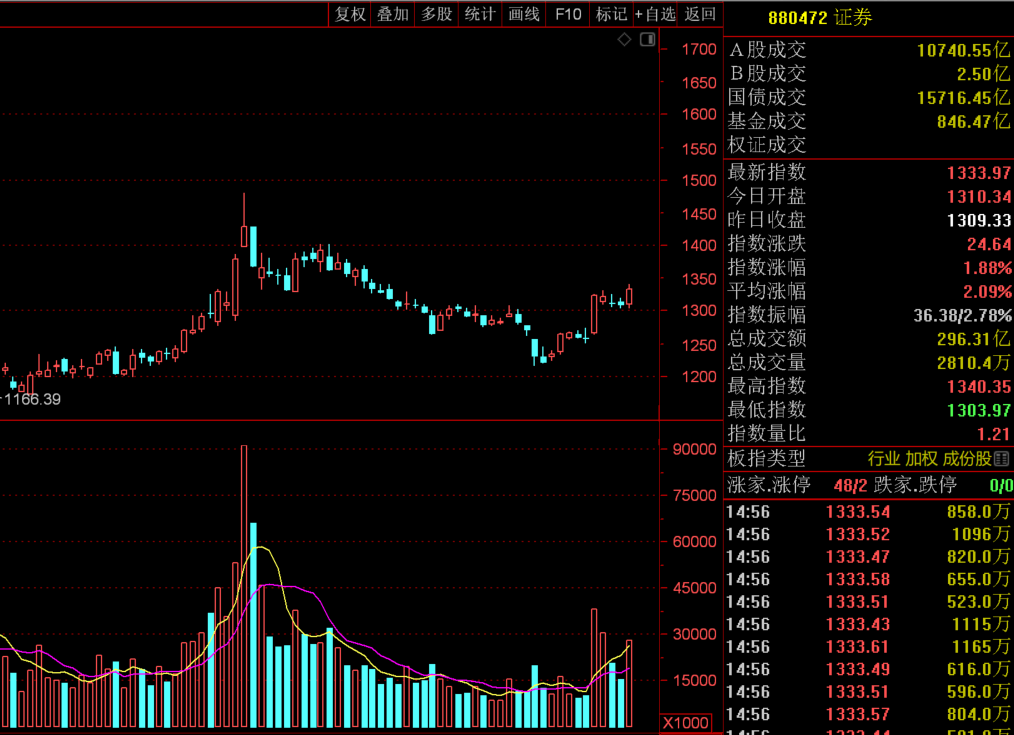Screen dimensions: 1014x735
Task: Select the tick row priced 1333.52
Action: (868, 535)
